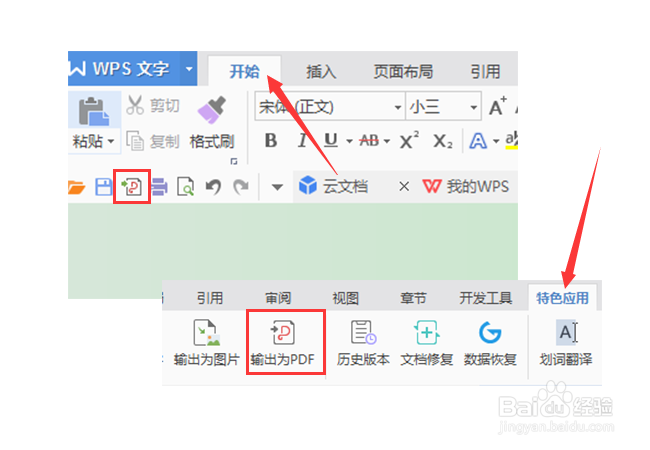The width and height of the screenshot is (650, 450).
Task: Click the yellow text highlight color icon
Action: point(512,140)
